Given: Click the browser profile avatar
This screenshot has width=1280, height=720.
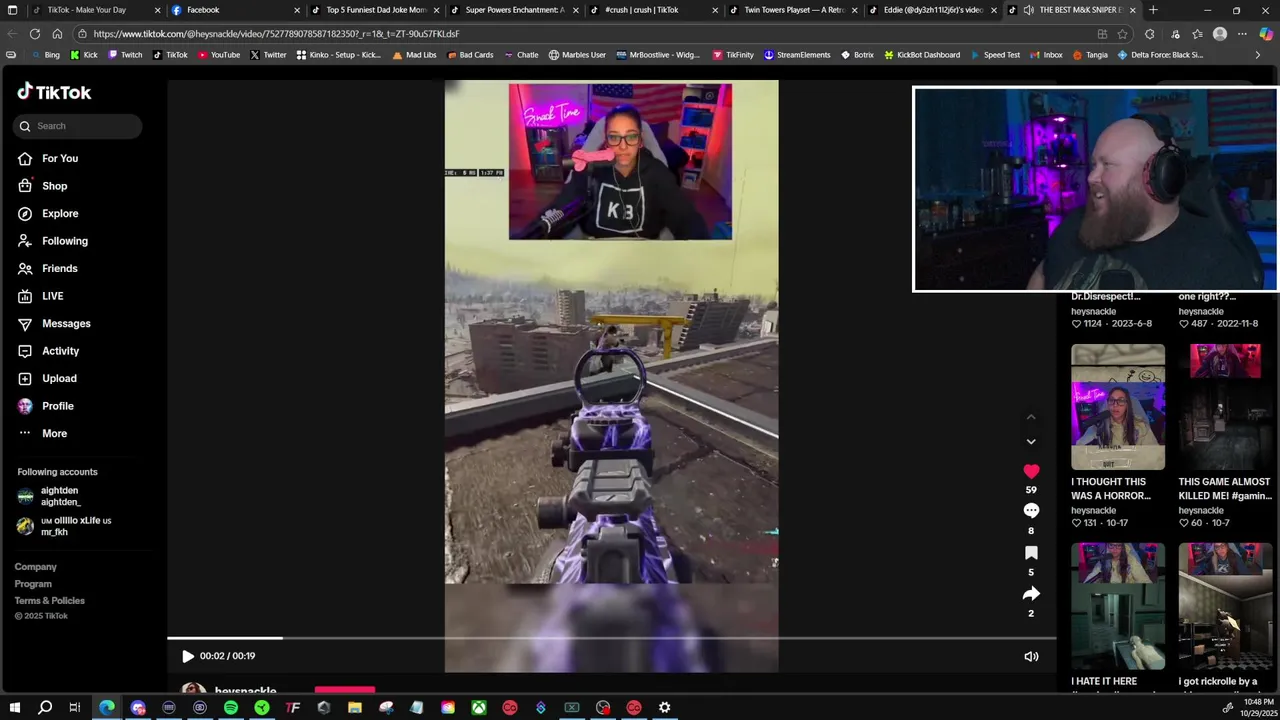Looking at the screenshot, I should point(1220,34).
